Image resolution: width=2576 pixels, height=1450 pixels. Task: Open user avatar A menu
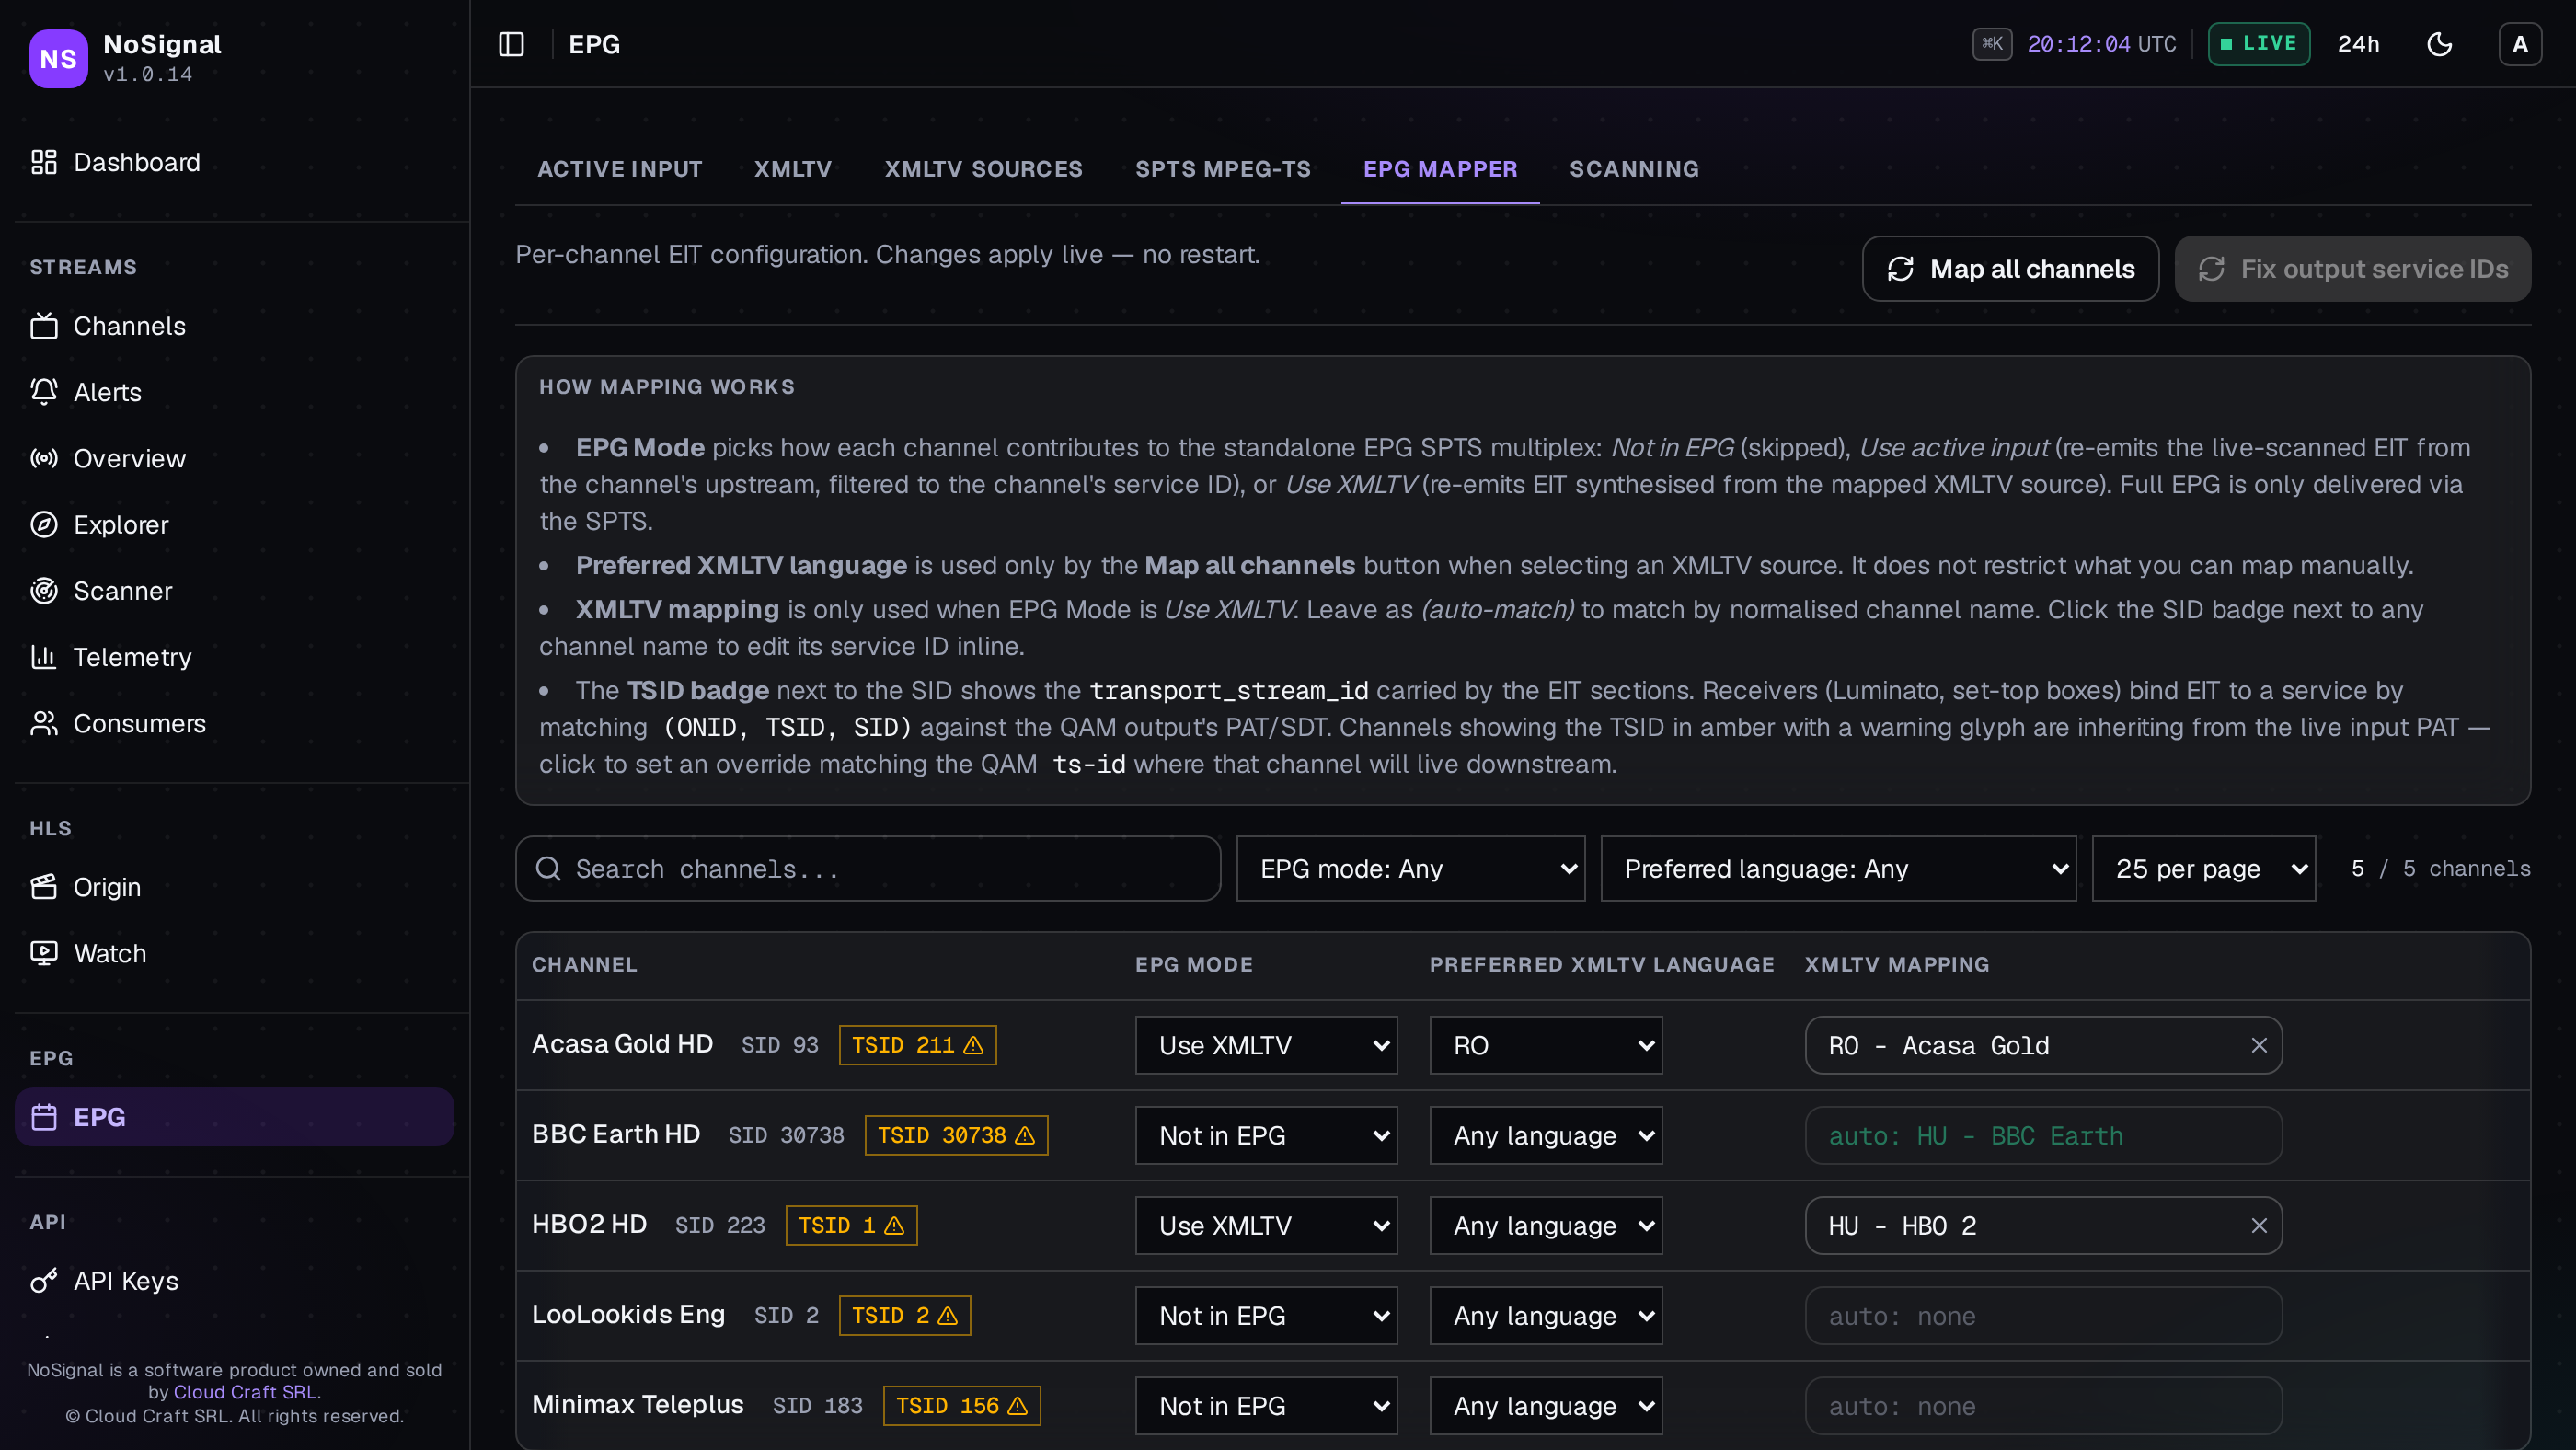2520,44
